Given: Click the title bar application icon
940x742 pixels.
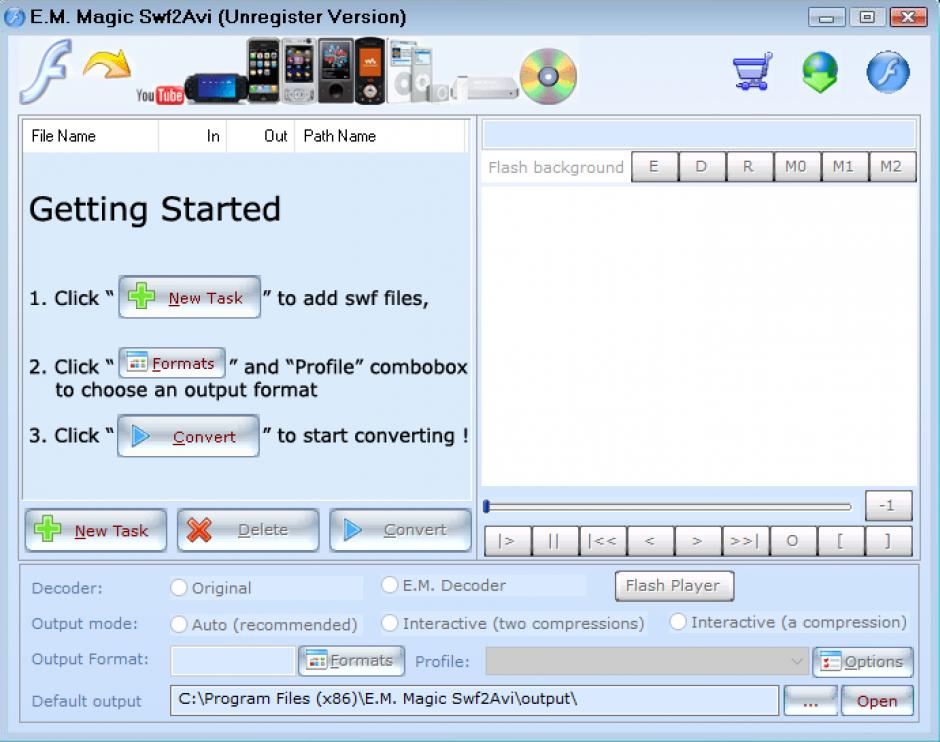Looking at the screenshot, I should coord(14,17).
